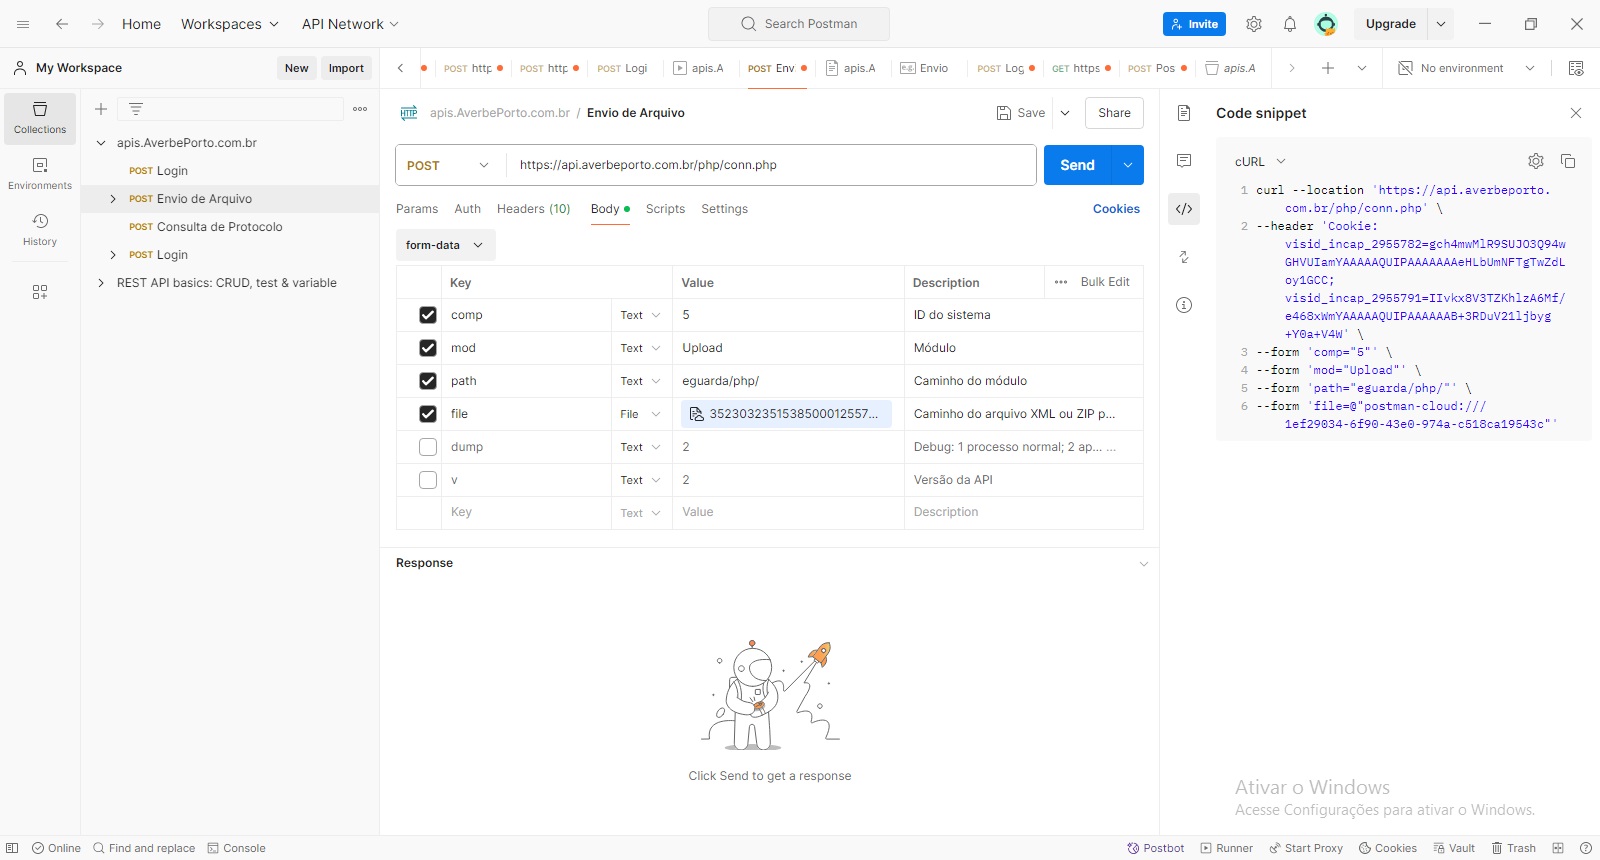
Task: Open Environments in the sidebar
Action: pyautogui.click(x=40, y=173)
